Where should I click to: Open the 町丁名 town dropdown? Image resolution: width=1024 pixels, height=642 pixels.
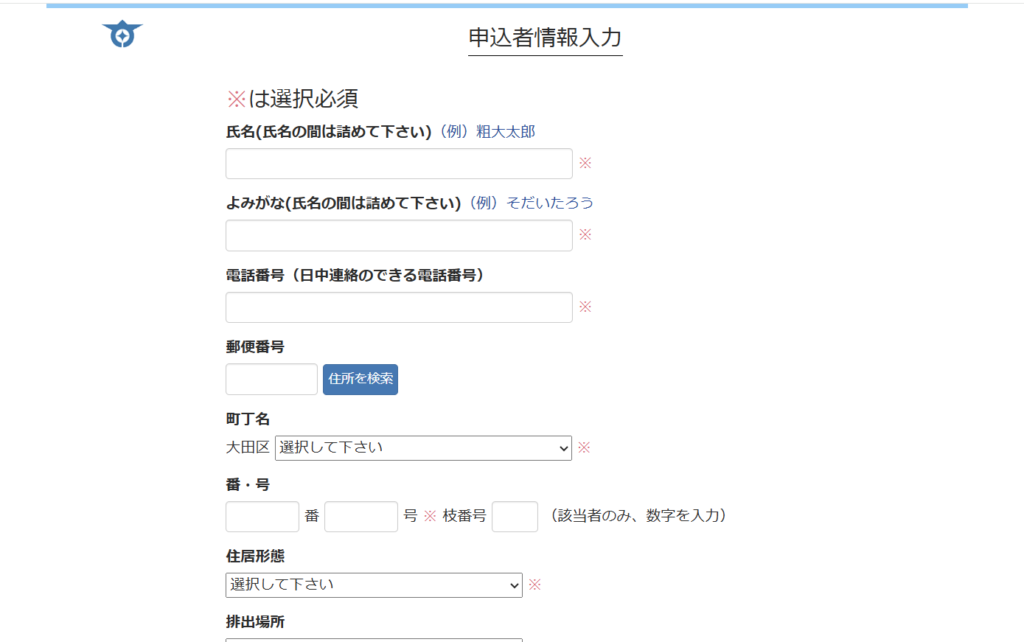423,448
